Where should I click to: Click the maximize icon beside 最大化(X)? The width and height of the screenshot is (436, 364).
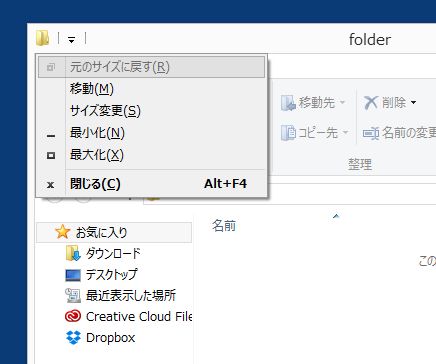(x=51, y=155)
